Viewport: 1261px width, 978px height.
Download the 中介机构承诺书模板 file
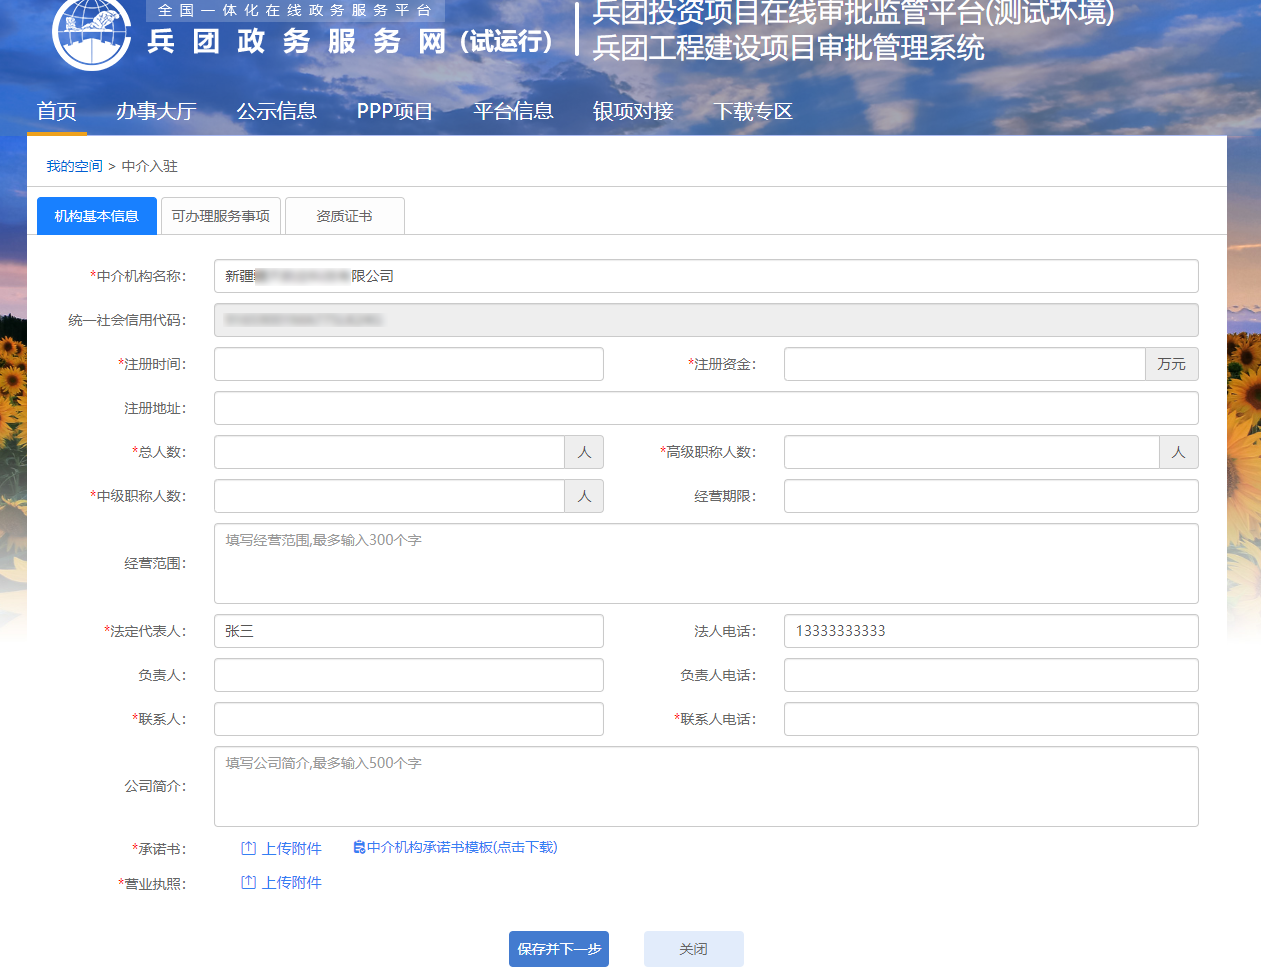pyautogui.click(x=456, y=847)
